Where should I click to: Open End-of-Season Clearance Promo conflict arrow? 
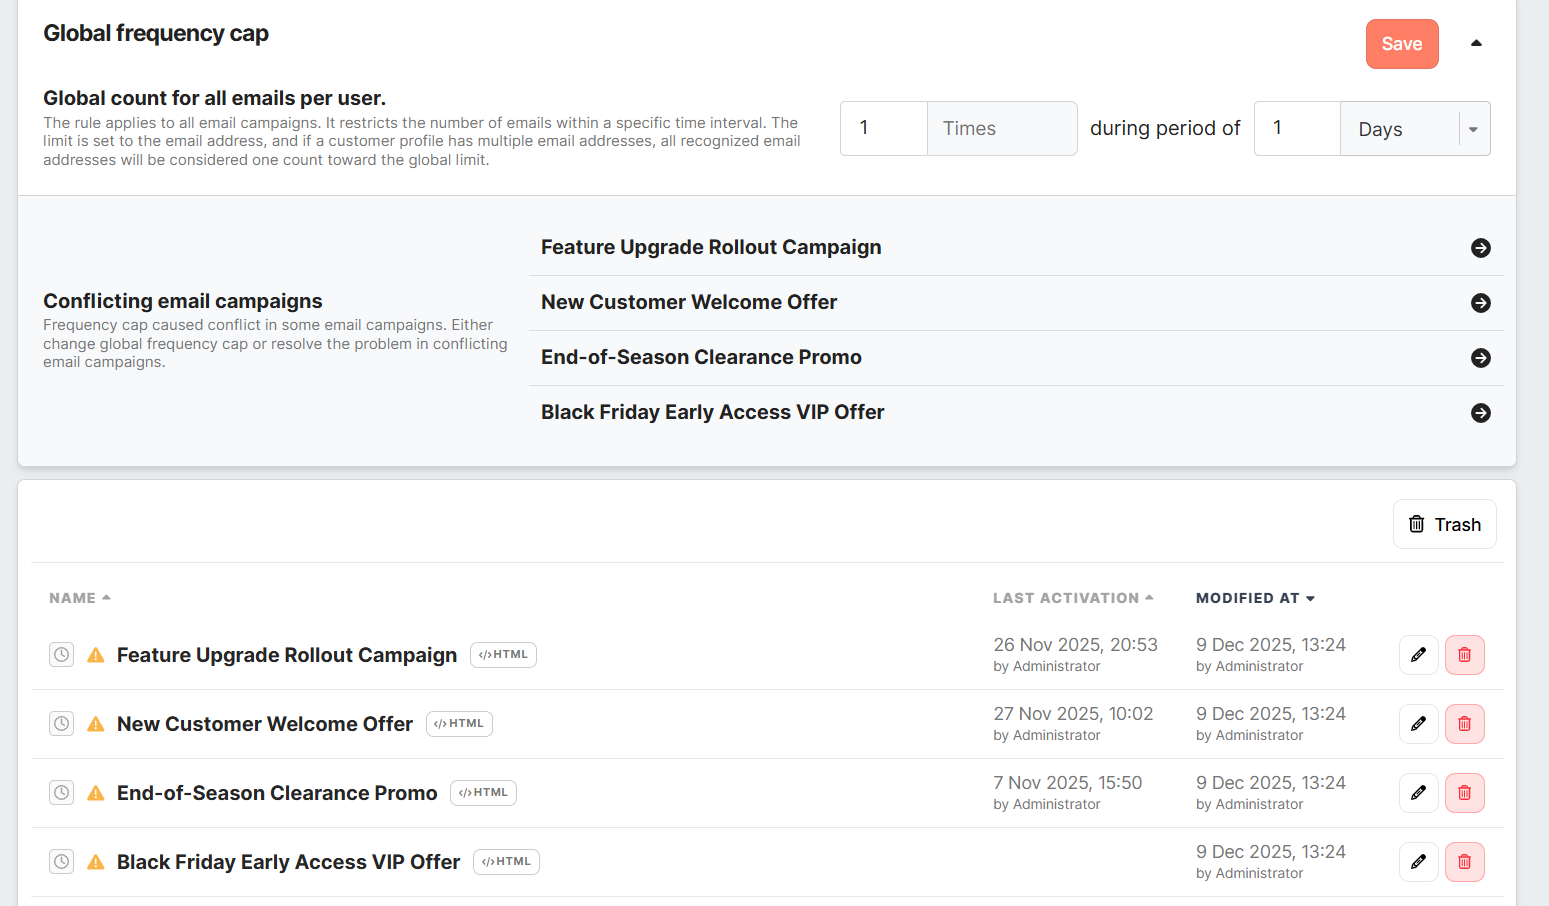pos(1480,358)
